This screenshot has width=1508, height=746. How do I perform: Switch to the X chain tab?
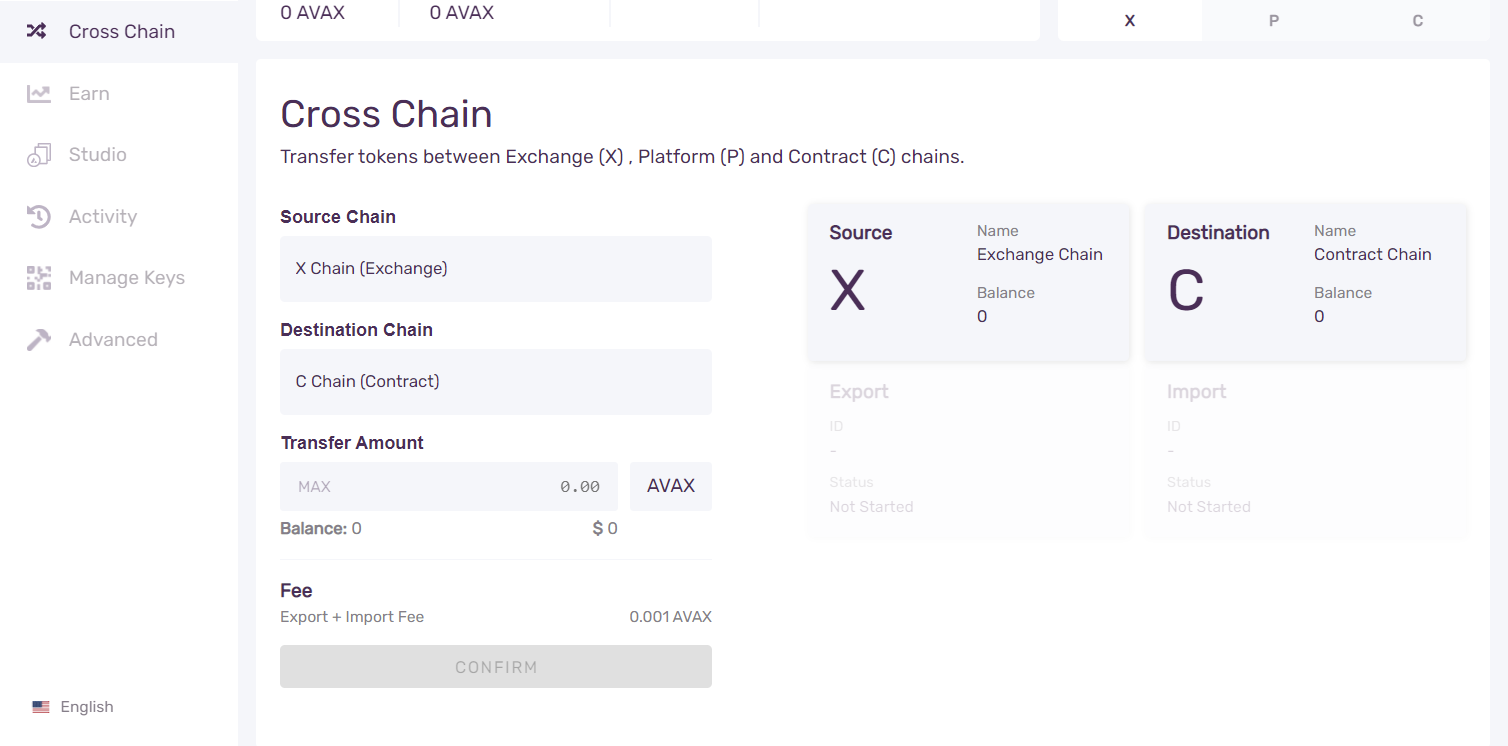1130,21
